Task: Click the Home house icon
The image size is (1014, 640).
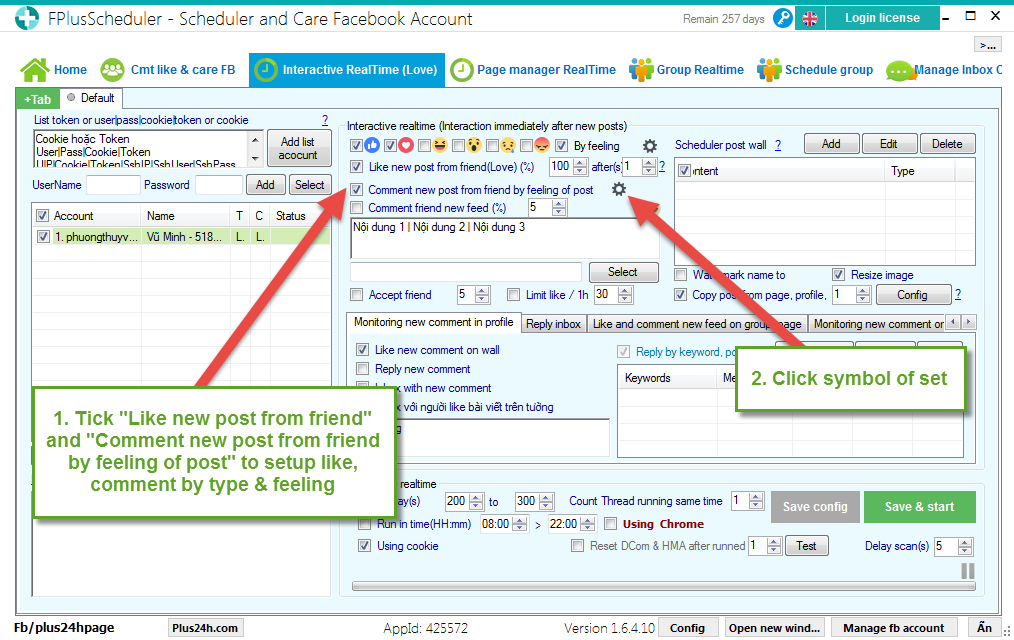Action: pos(35,70)
